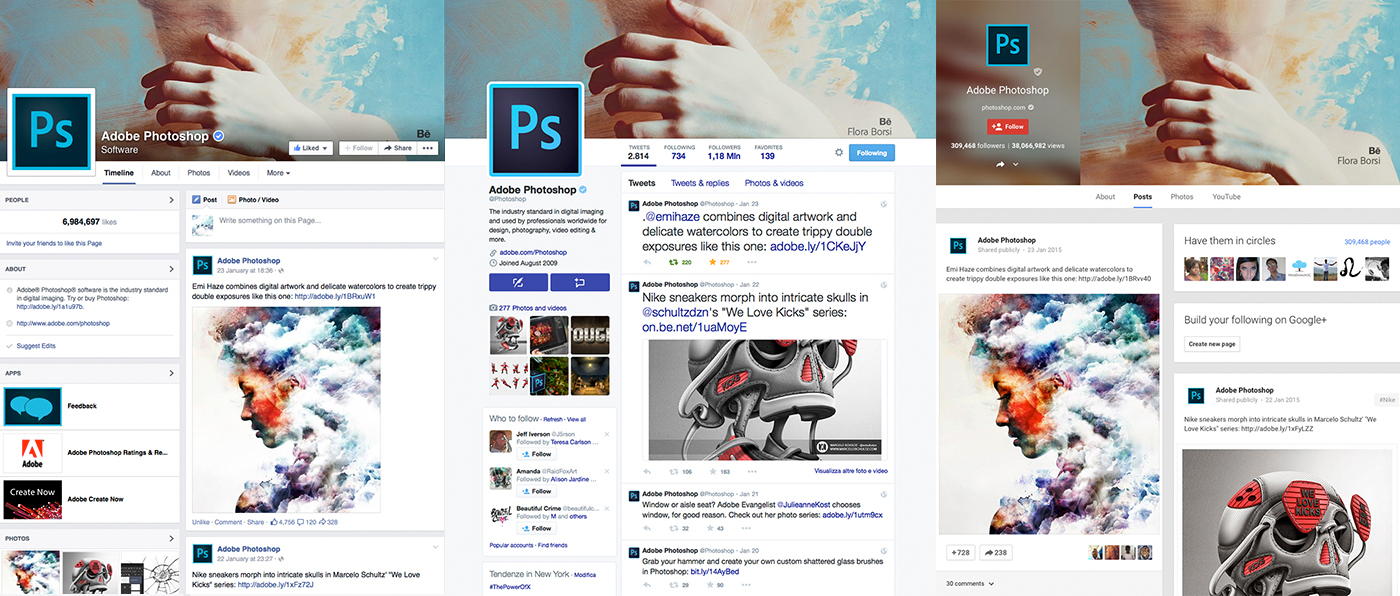Click Twitter large Ps profile avatar

pos(535,129)
